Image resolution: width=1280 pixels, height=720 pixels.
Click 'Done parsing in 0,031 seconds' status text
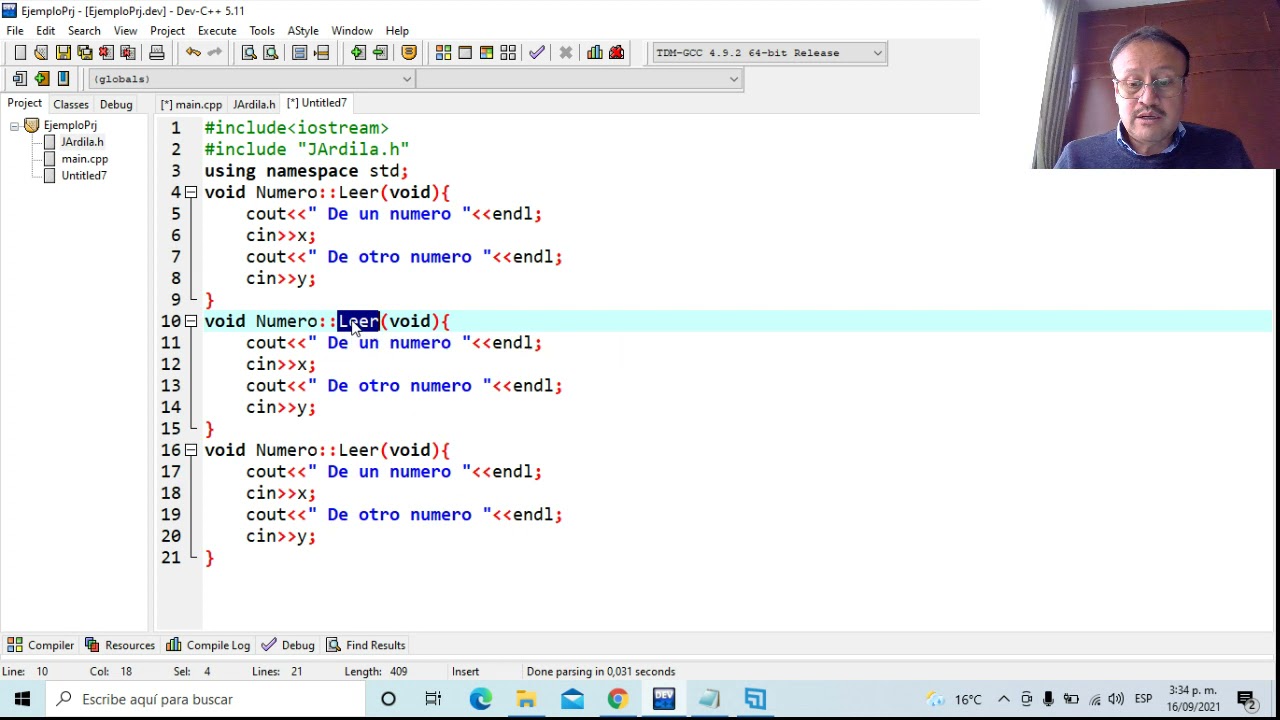(601, 672)
